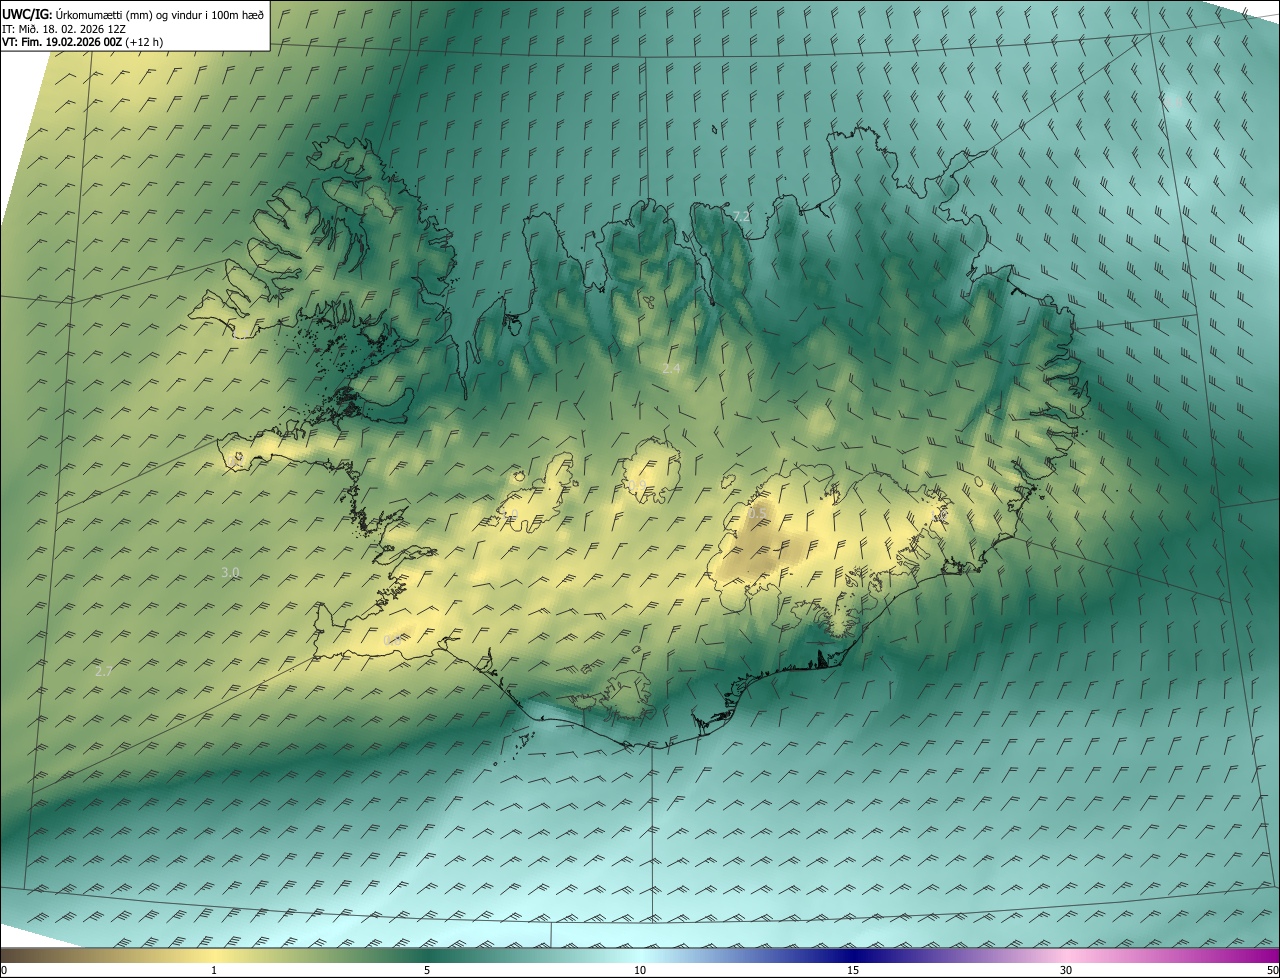Click the '2.4' value label on the map
The height and width of the screenshot is (978, 1280).
tap(671, 369)
